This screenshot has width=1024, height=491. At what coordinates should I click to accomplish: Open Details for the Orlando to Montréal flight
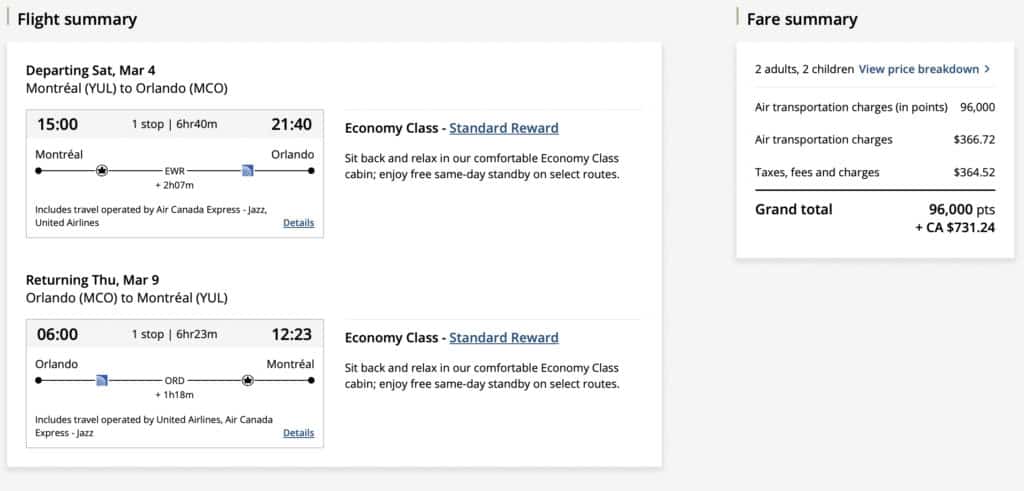pos(298,433)
